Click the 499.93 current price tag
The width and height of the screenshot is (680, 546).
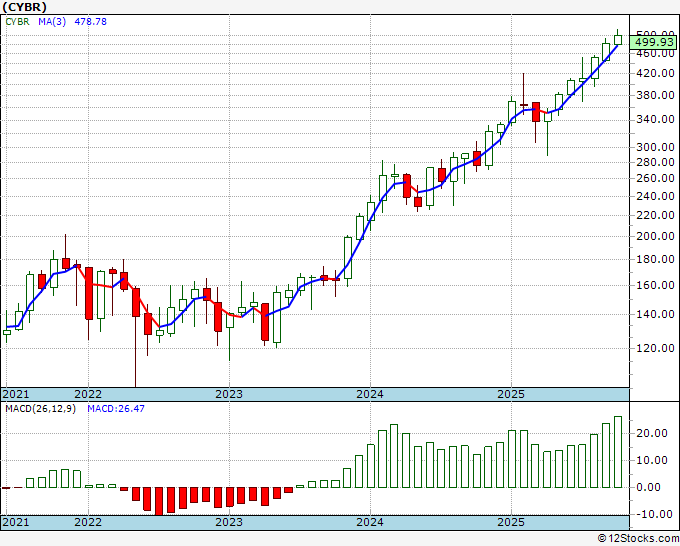(x=652, y=42)
